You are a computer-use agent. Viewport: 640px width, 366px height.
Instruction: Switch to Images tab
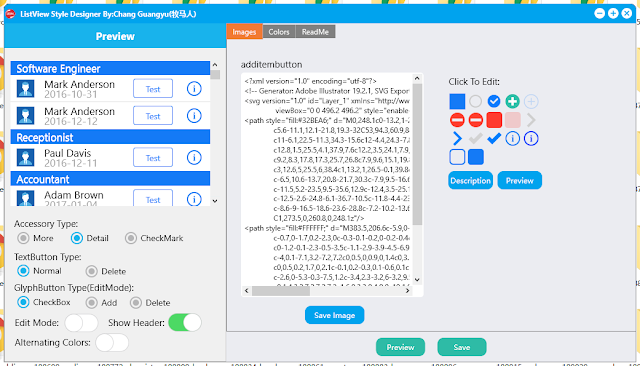pyautogui.click(x=244, y=32)
